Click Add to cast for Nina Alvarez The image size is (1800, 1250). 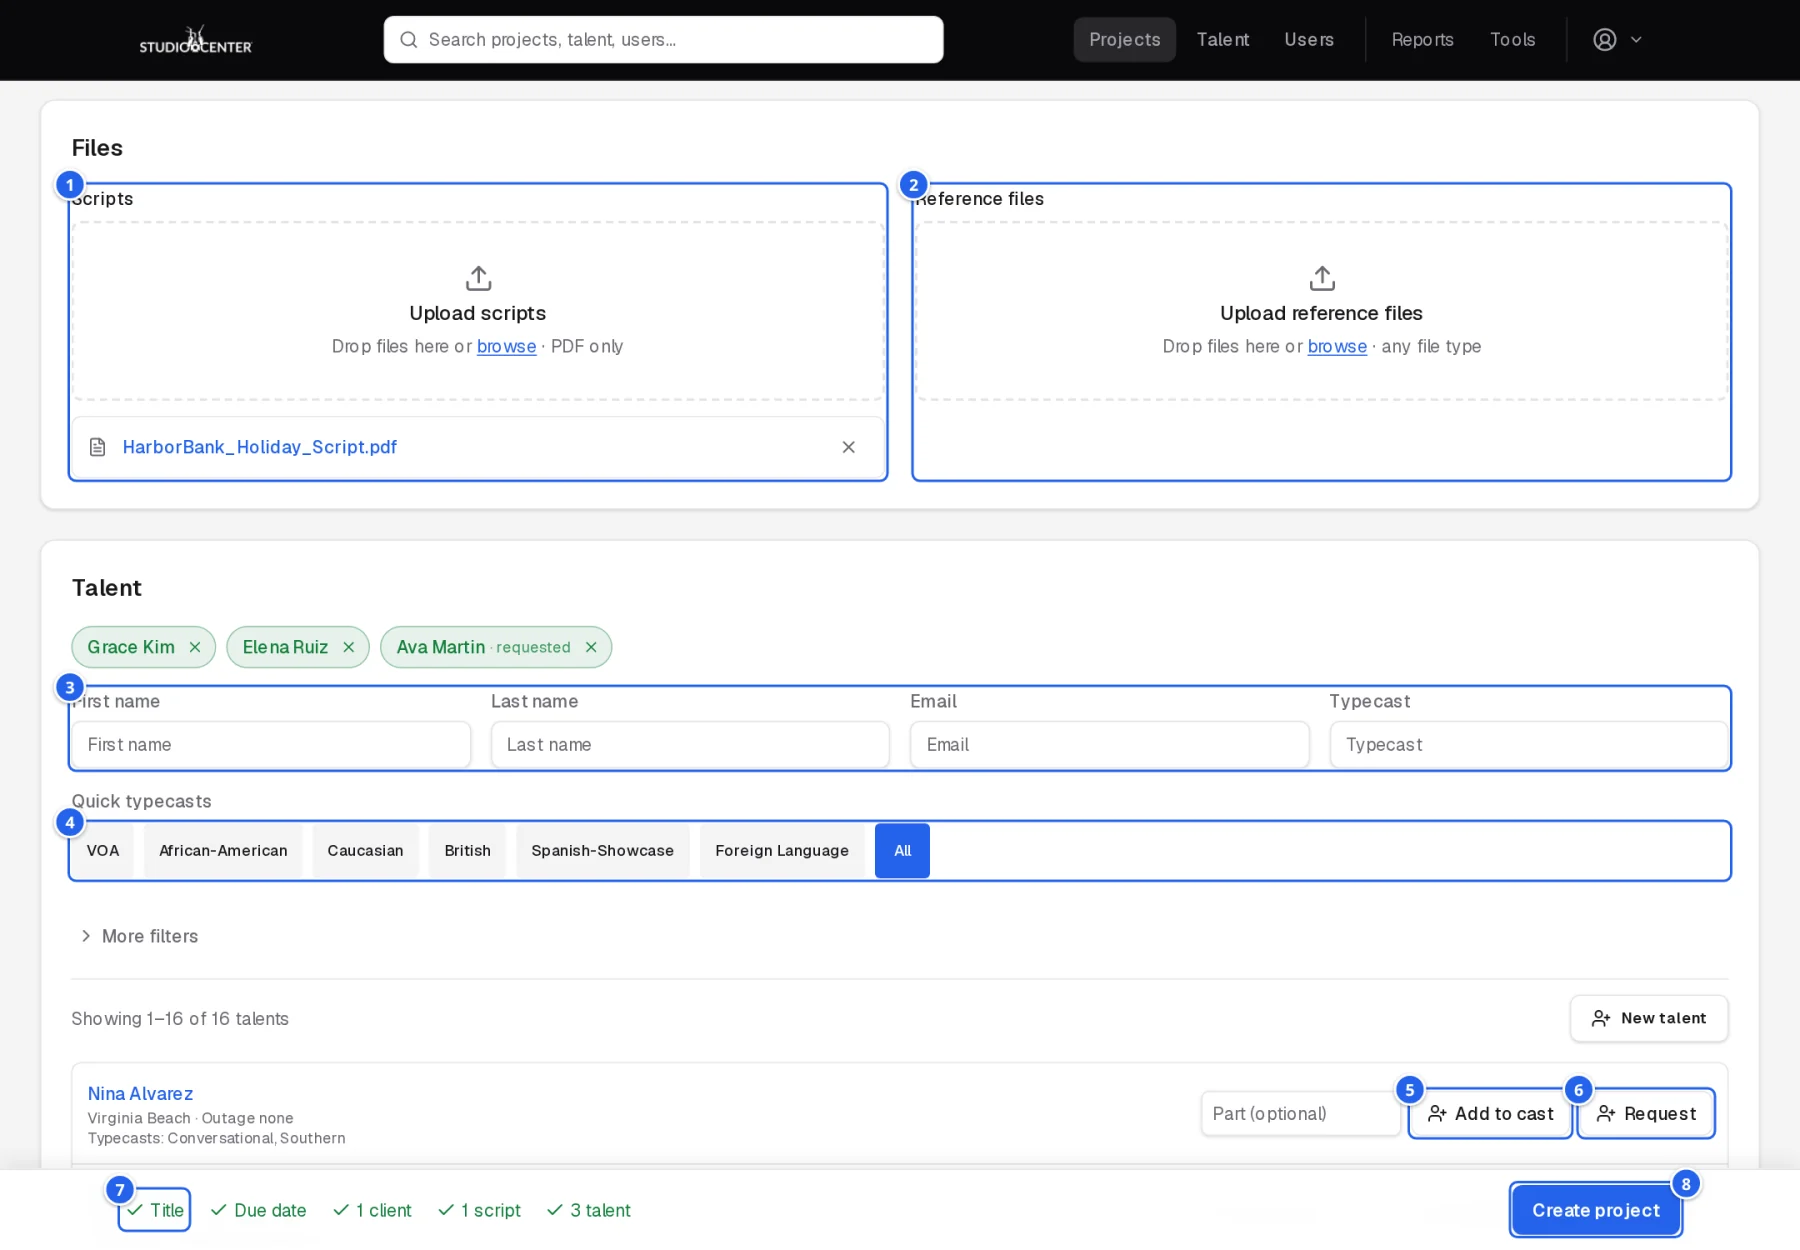coord(1490,1114)
